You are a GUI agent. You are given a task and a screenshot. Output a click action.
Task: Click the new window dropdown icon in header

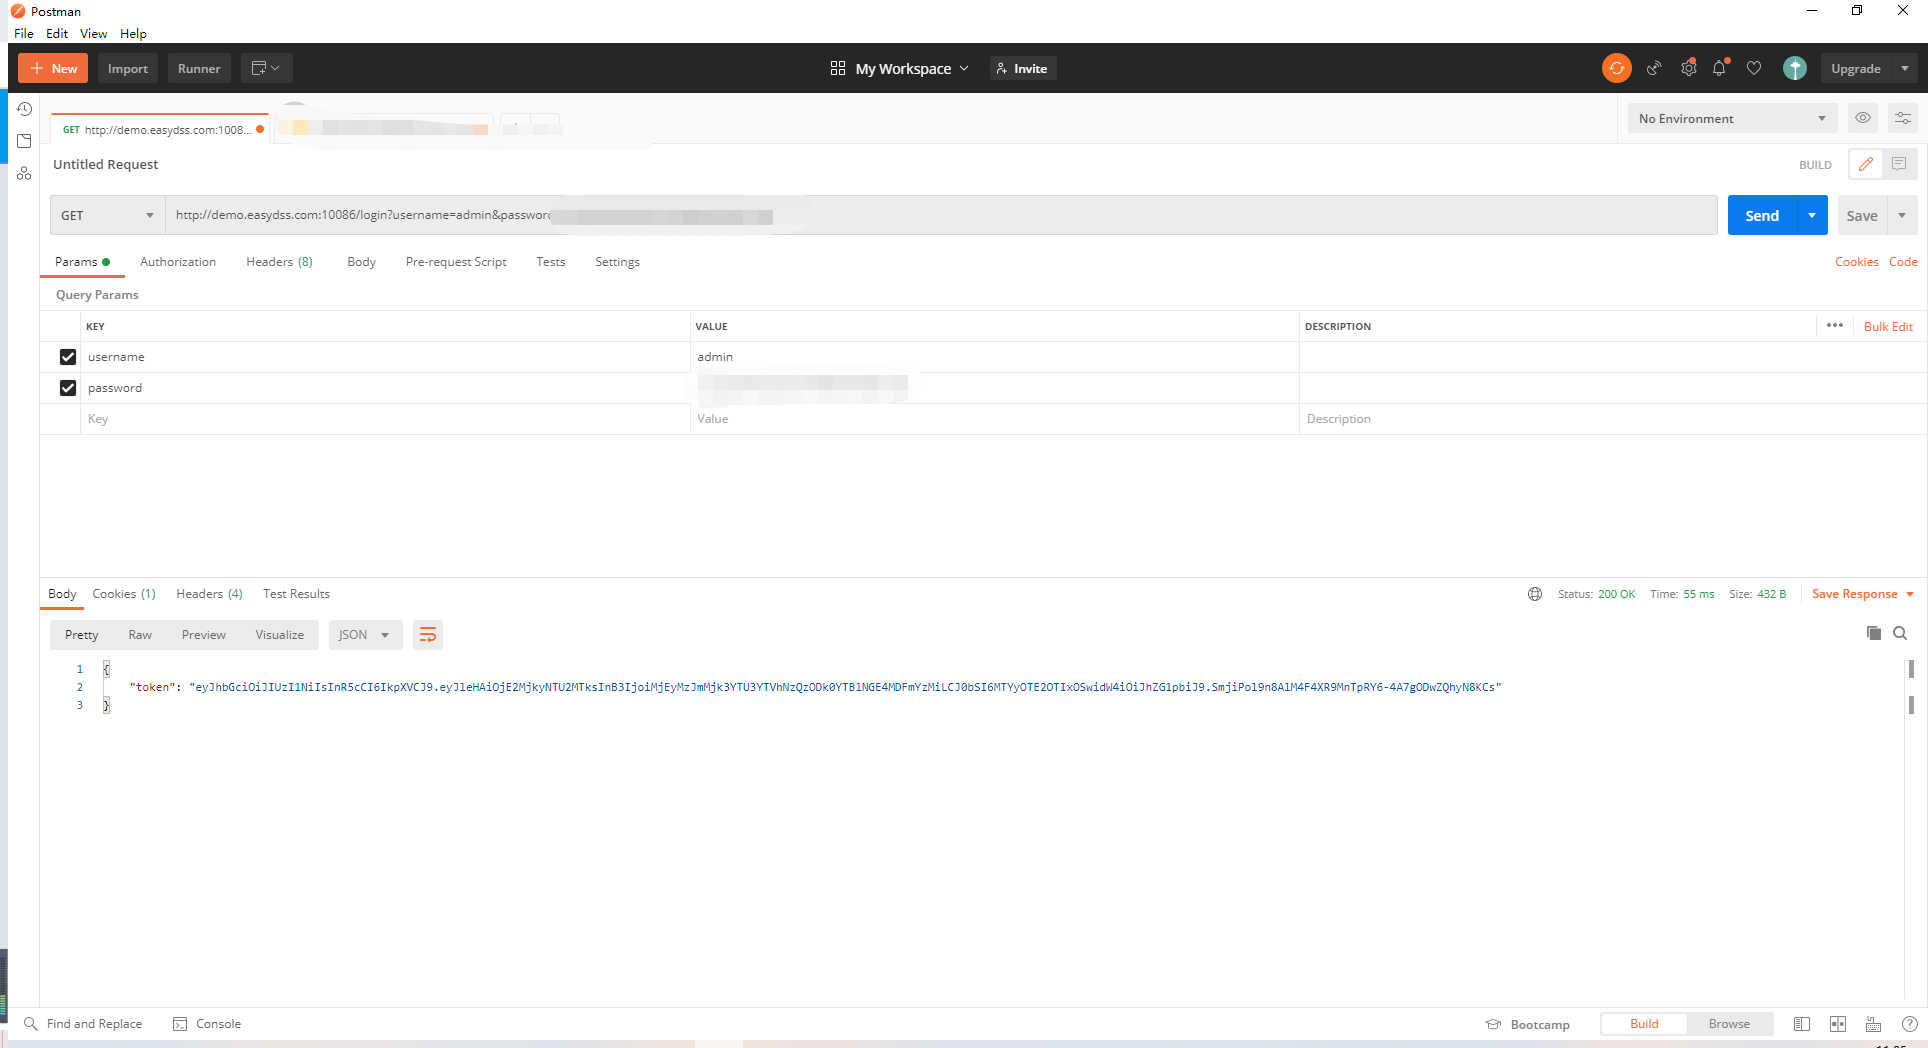[266, 68]
